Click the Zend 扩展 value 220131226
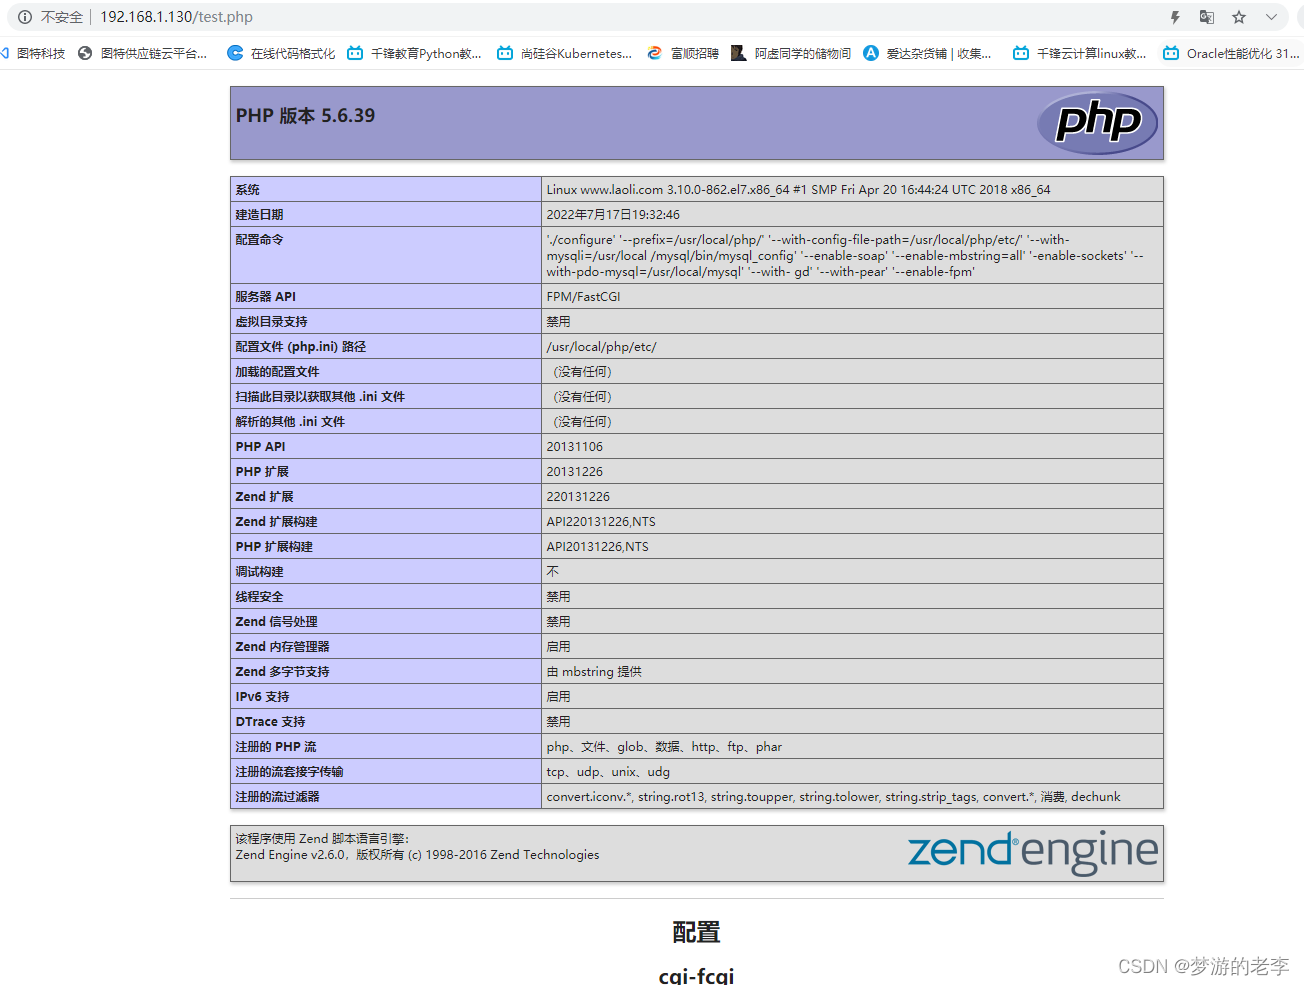The image size is (1304, 985). point(578,496)
